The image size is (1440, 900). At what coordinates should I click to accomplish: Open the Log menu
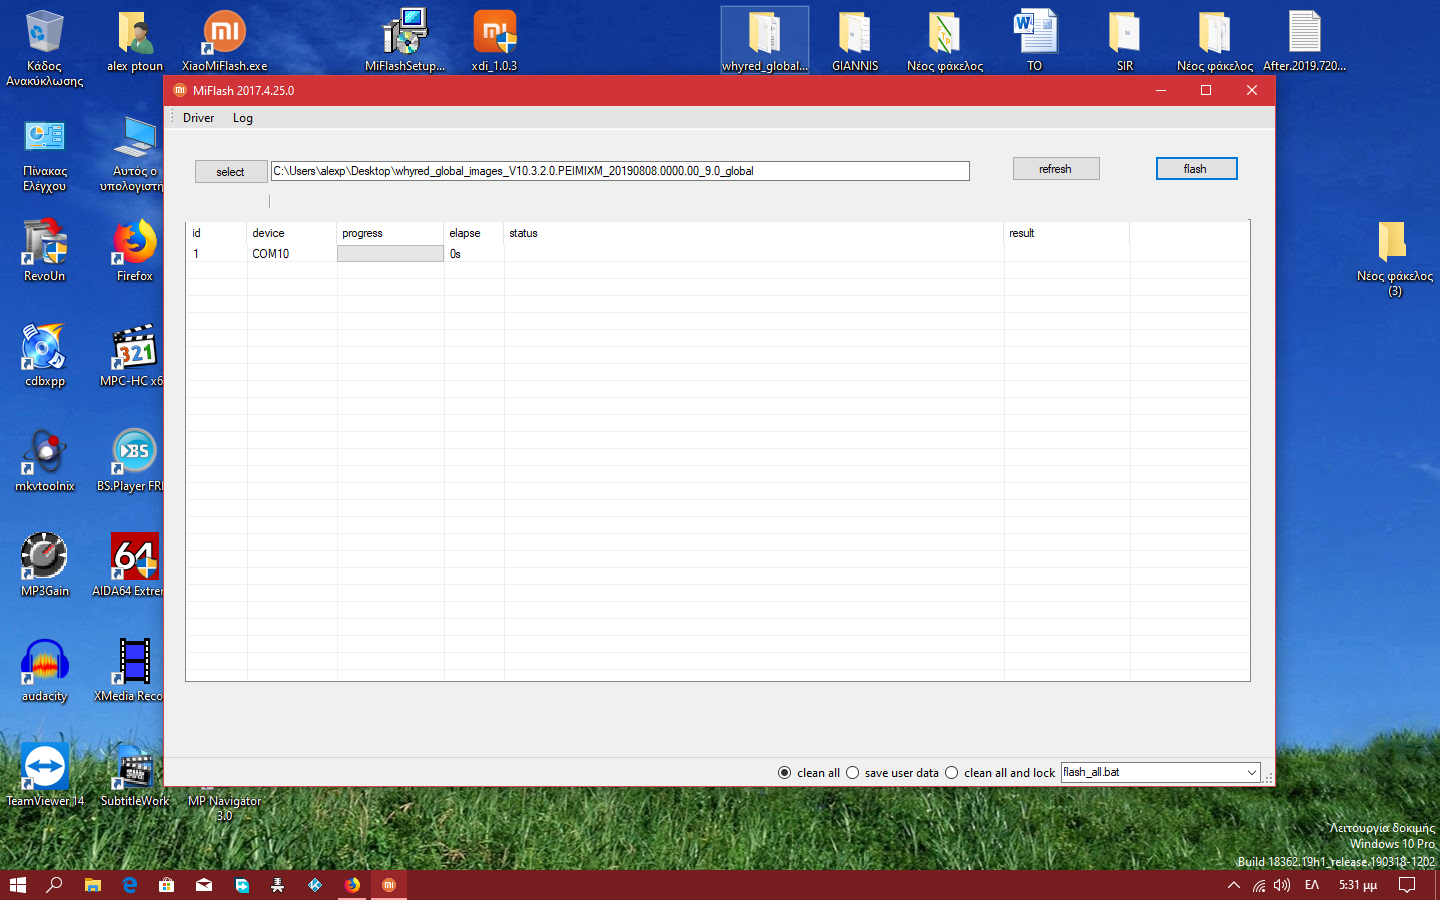tap(243, 118)
